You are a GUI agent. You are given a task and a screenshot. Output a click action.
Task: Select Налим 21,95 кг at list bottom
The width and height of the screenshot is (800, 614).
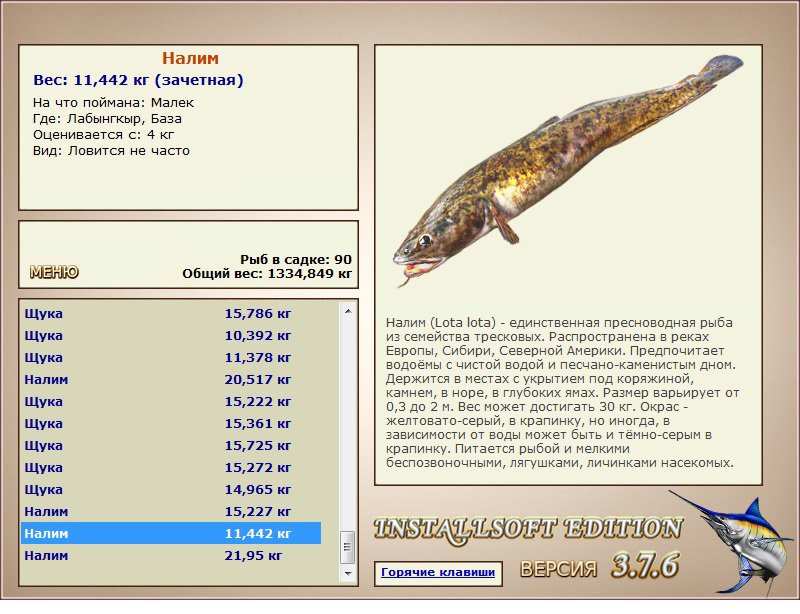tap(170, 555)
